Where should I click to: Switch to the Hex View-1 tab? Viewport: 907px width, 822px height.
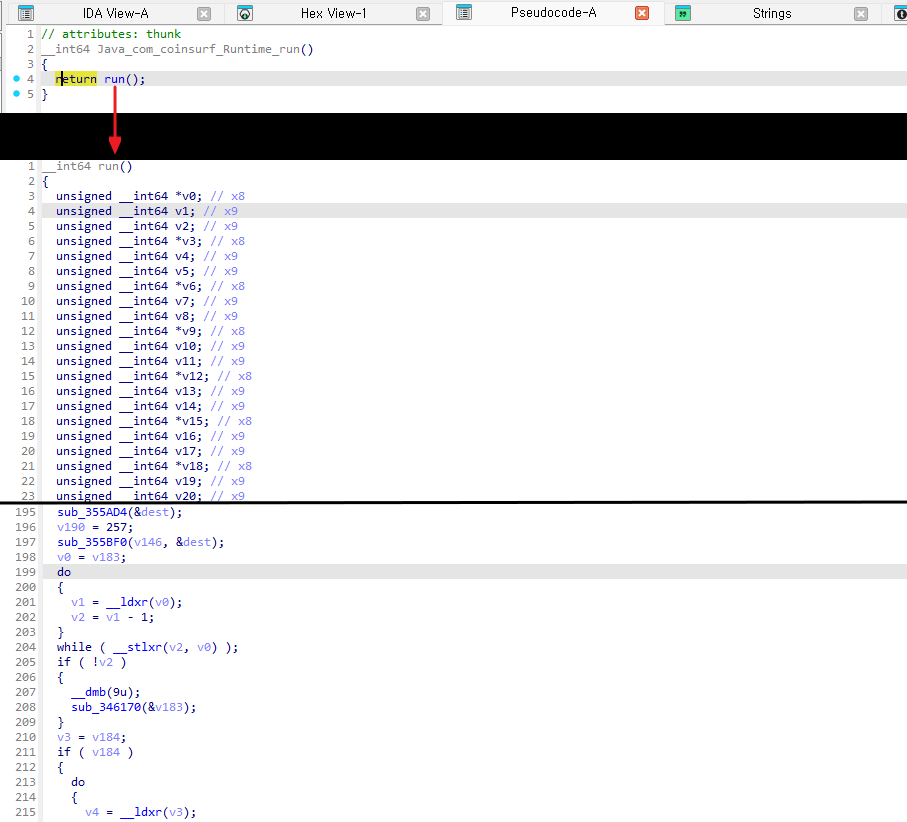pos(334,13)
